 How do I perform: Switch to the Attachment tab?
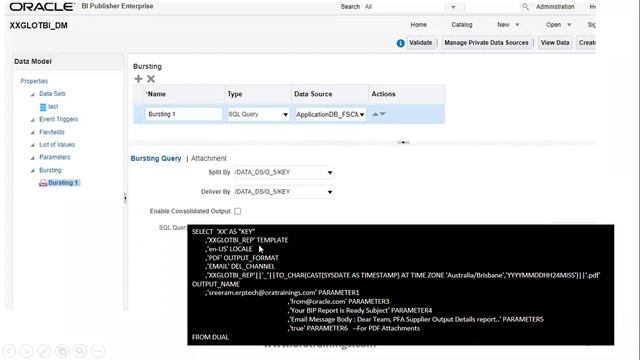coord(209,158)
